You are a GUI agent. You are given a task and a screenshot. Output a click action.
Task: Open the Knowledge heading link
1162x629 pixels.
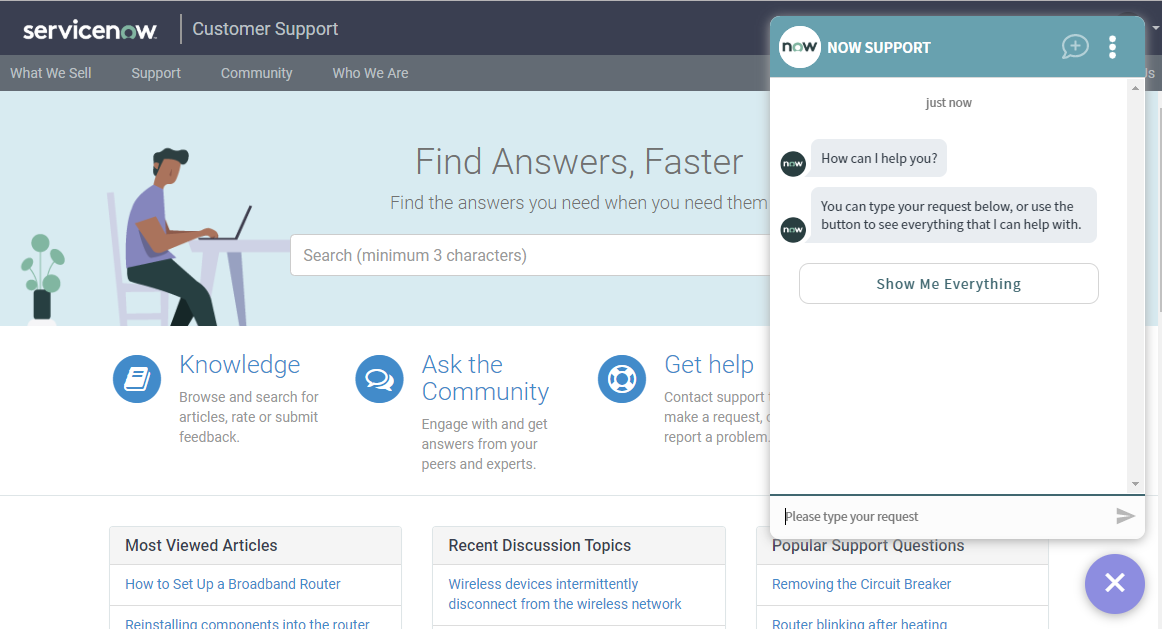point(239,365)
